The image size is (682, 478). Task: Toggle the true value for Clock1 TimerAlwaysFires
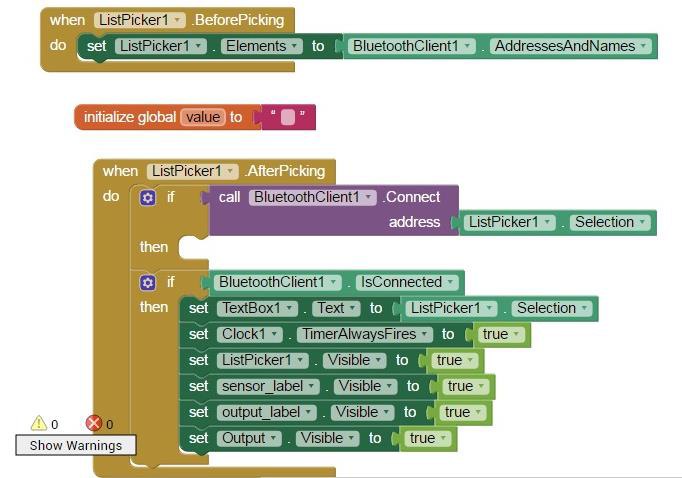click(501, 334)
